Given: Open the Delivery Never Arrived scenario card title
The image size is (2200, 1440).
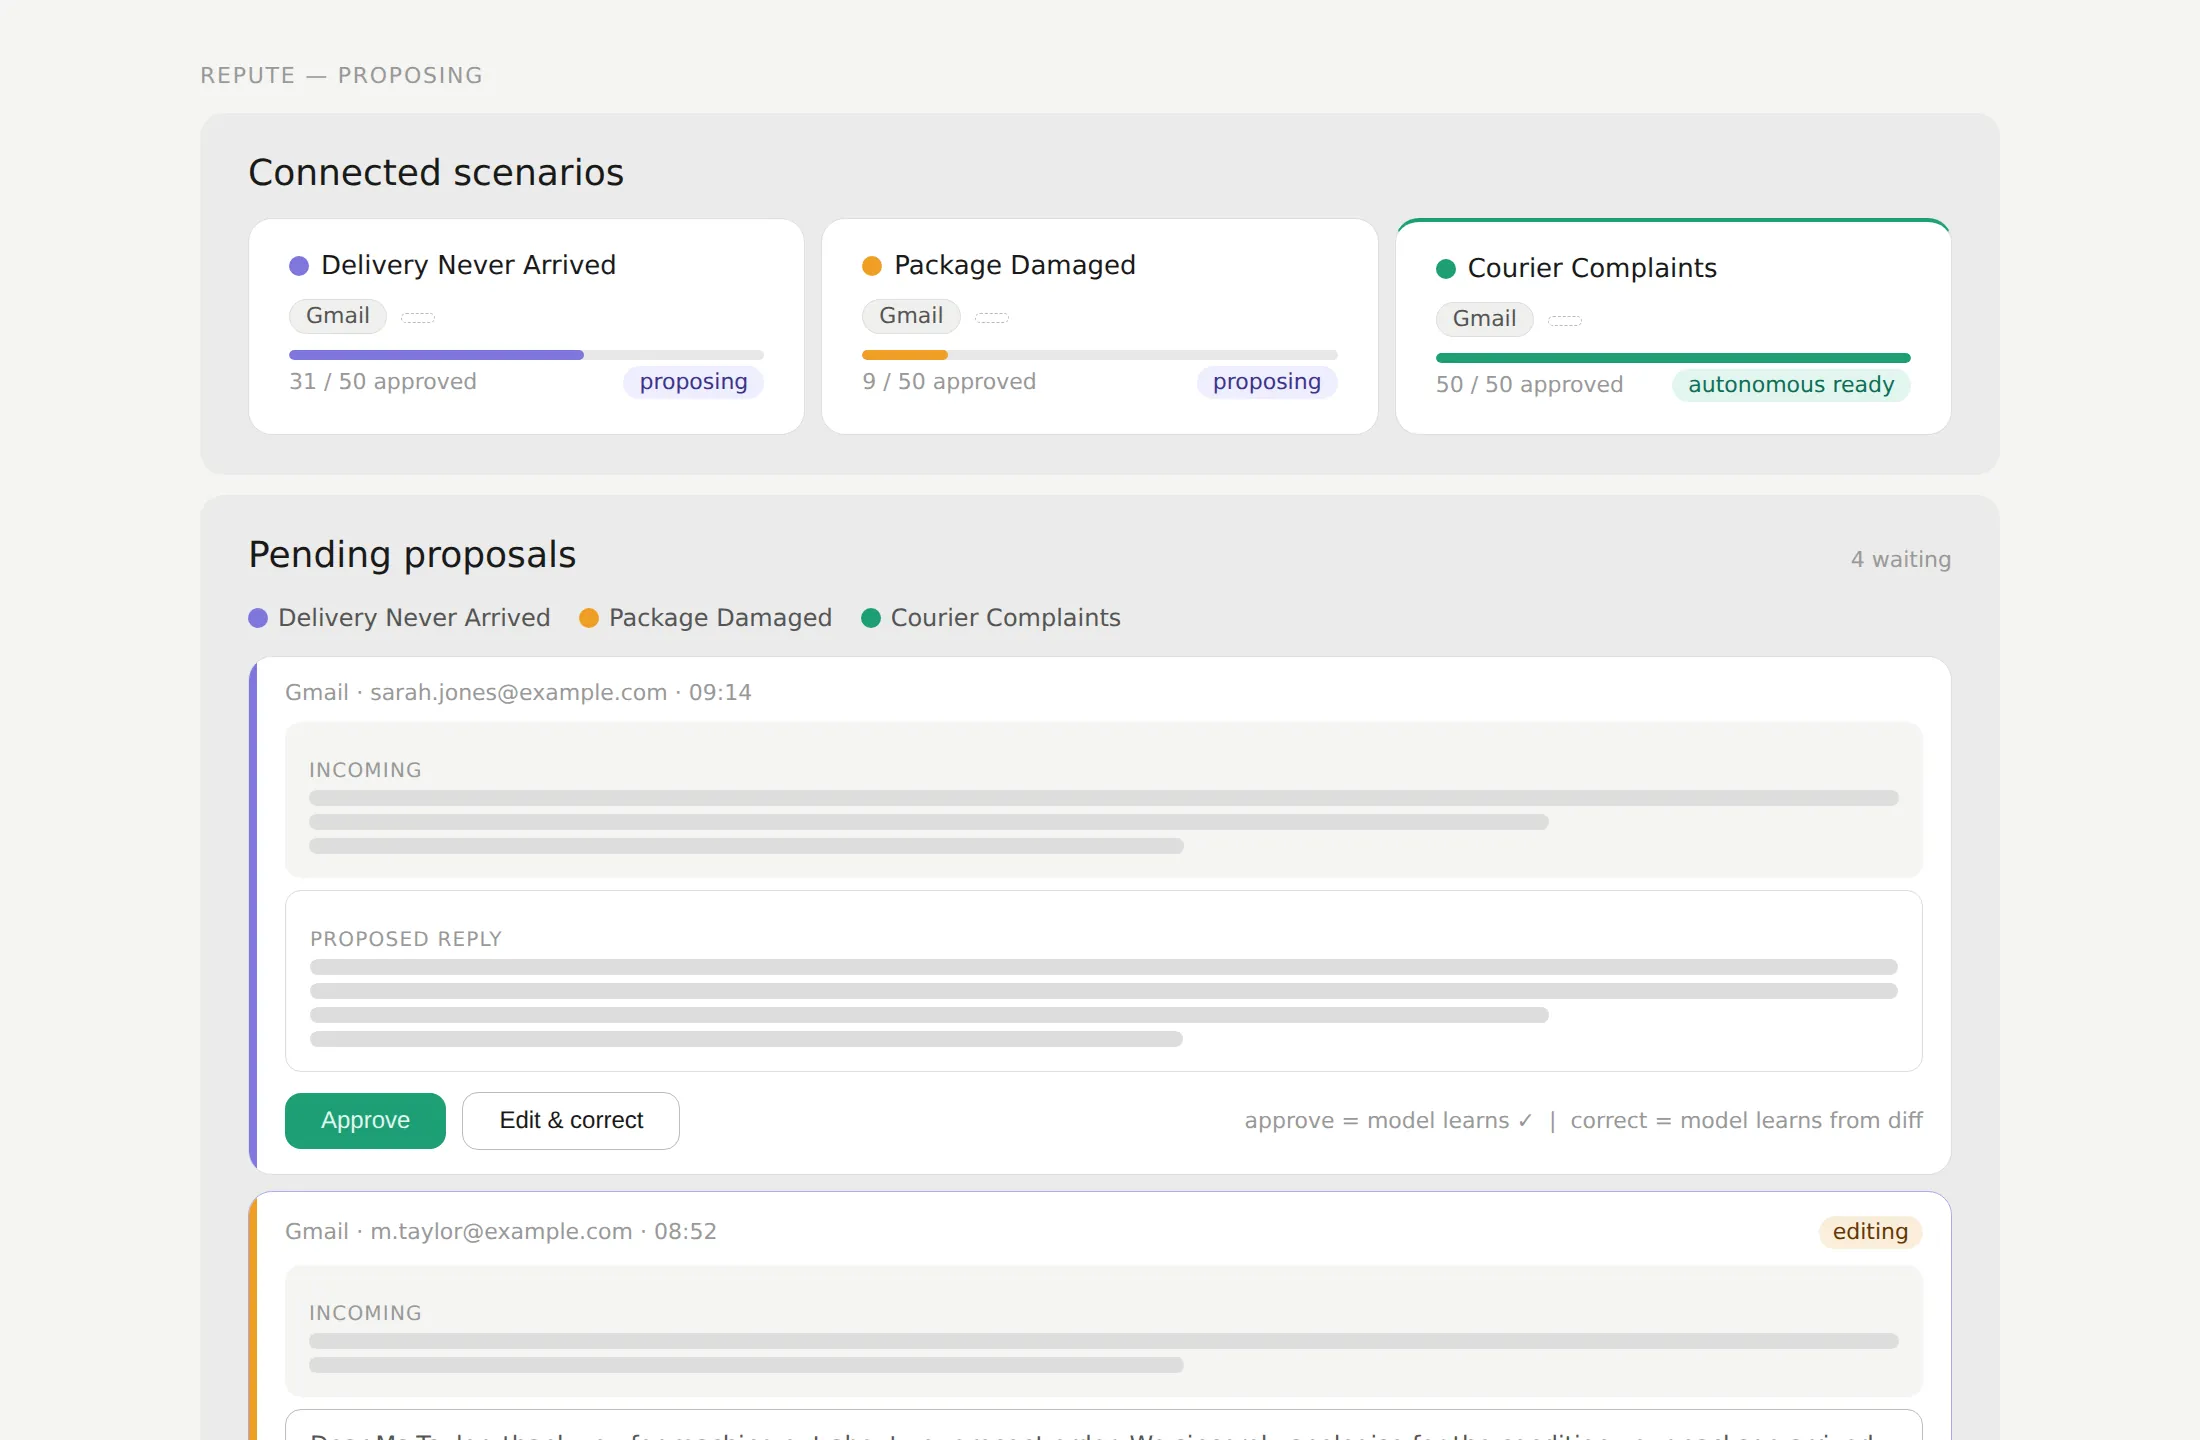Looking at the screenshot, I should coord(468,265).
